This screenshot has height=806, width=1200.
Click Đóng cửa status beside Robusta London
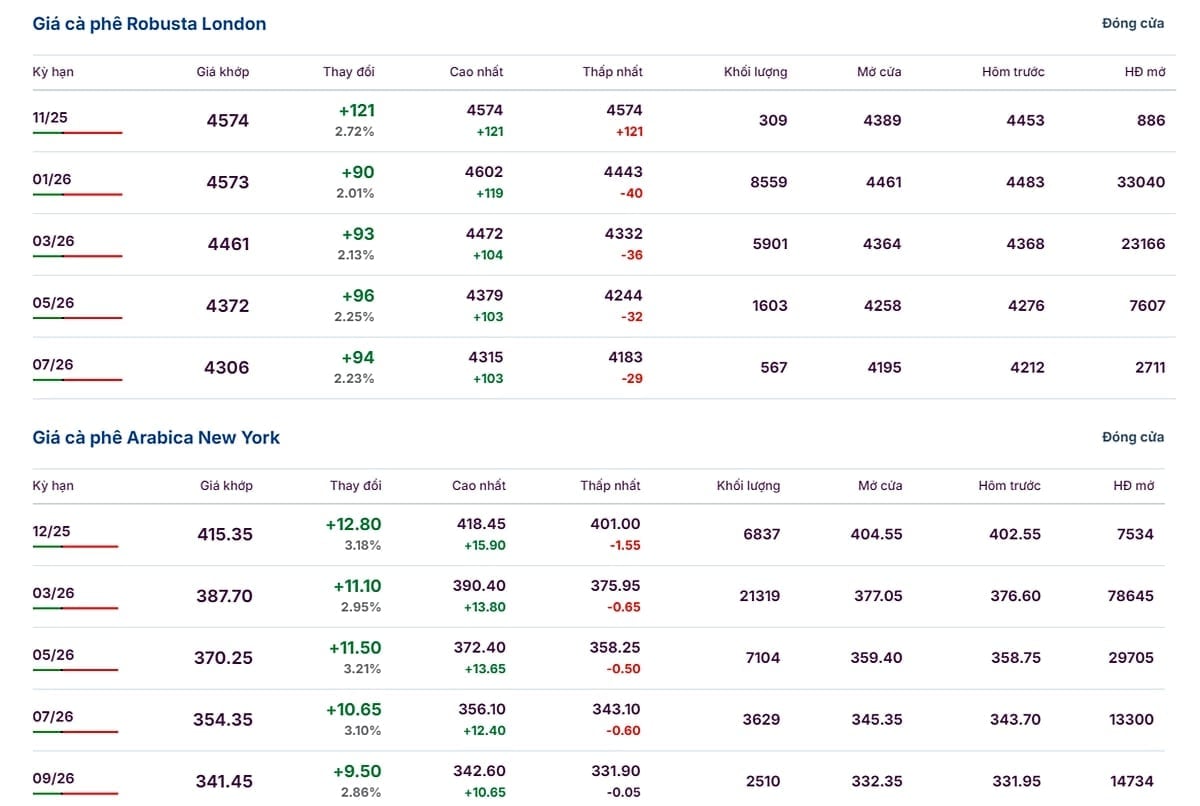pyautogui.click(x=1132, y=24)
